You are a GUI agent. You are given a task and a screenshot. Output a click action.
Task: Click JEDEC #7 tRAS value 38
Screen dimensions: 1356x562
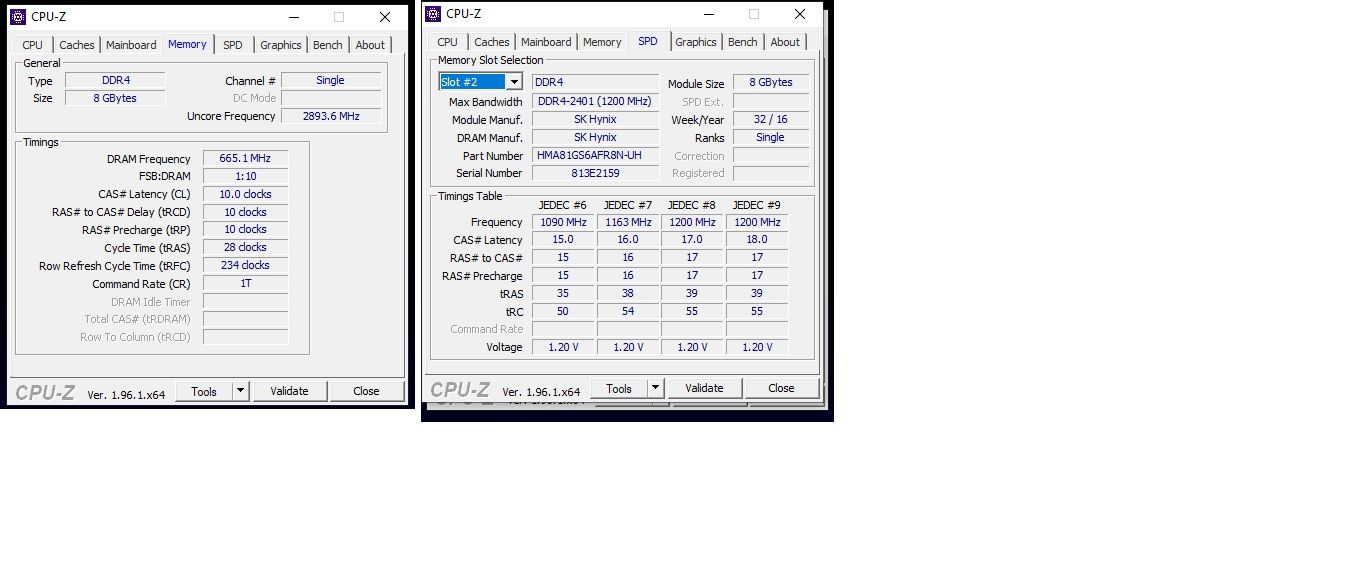coord(628,293)
